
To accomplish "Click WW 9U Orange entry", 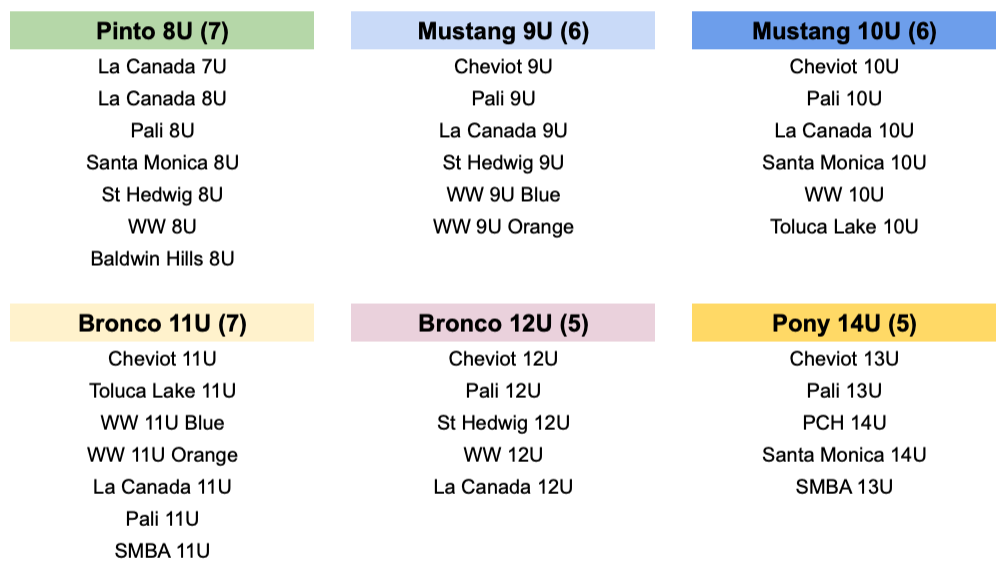I will click(x=503, y=227).
